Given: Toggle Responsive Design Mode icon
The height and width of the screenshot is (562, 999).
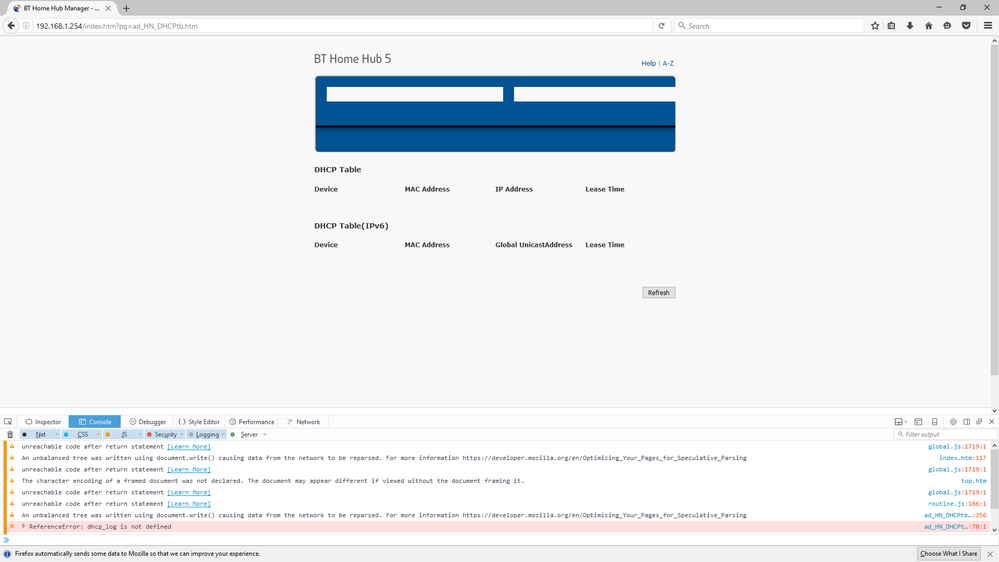Looking at the screenshot, I should (x=935, y=422).
